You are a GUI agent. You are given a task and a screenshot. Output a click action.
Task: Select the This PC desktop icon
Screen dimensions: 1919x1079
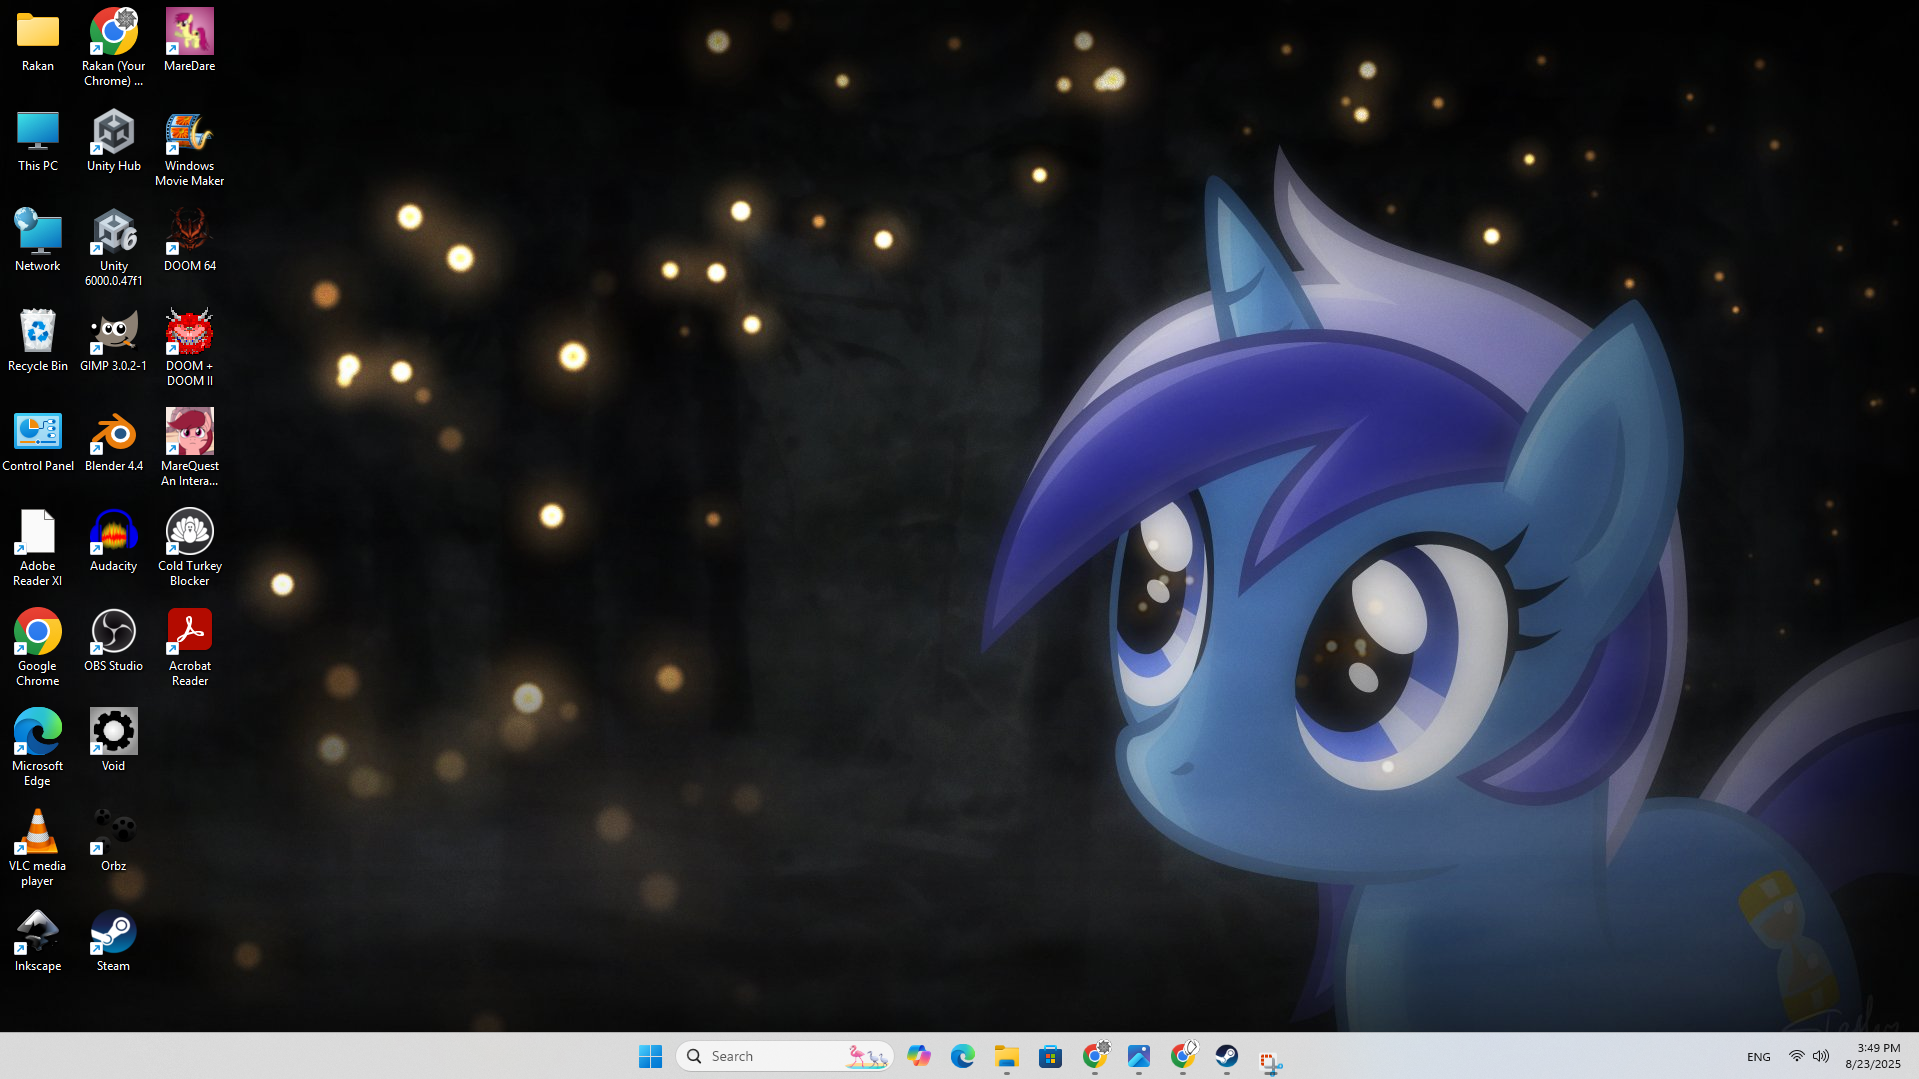pos(38,141)
